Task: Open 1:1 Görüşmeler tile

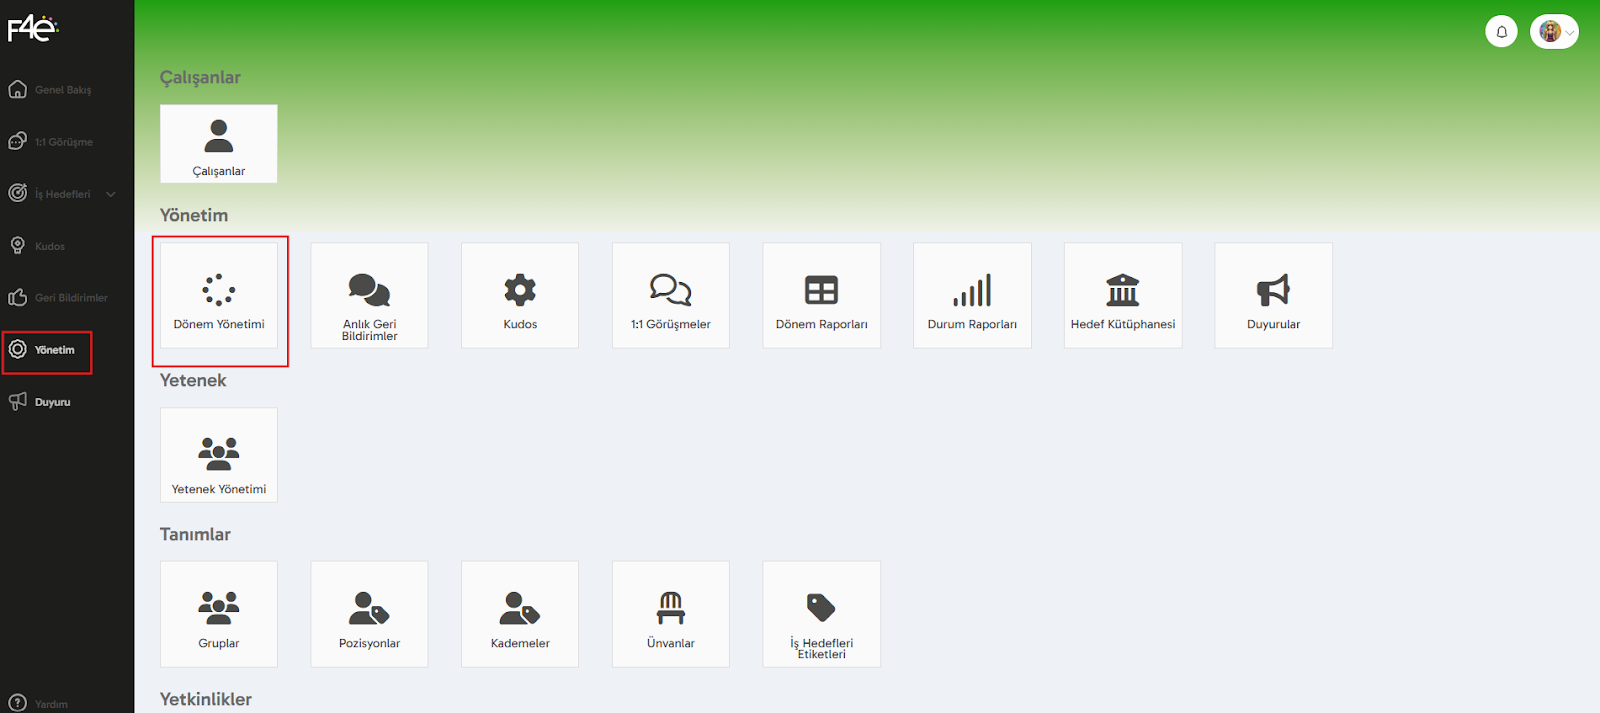Action: click(670, 296)
